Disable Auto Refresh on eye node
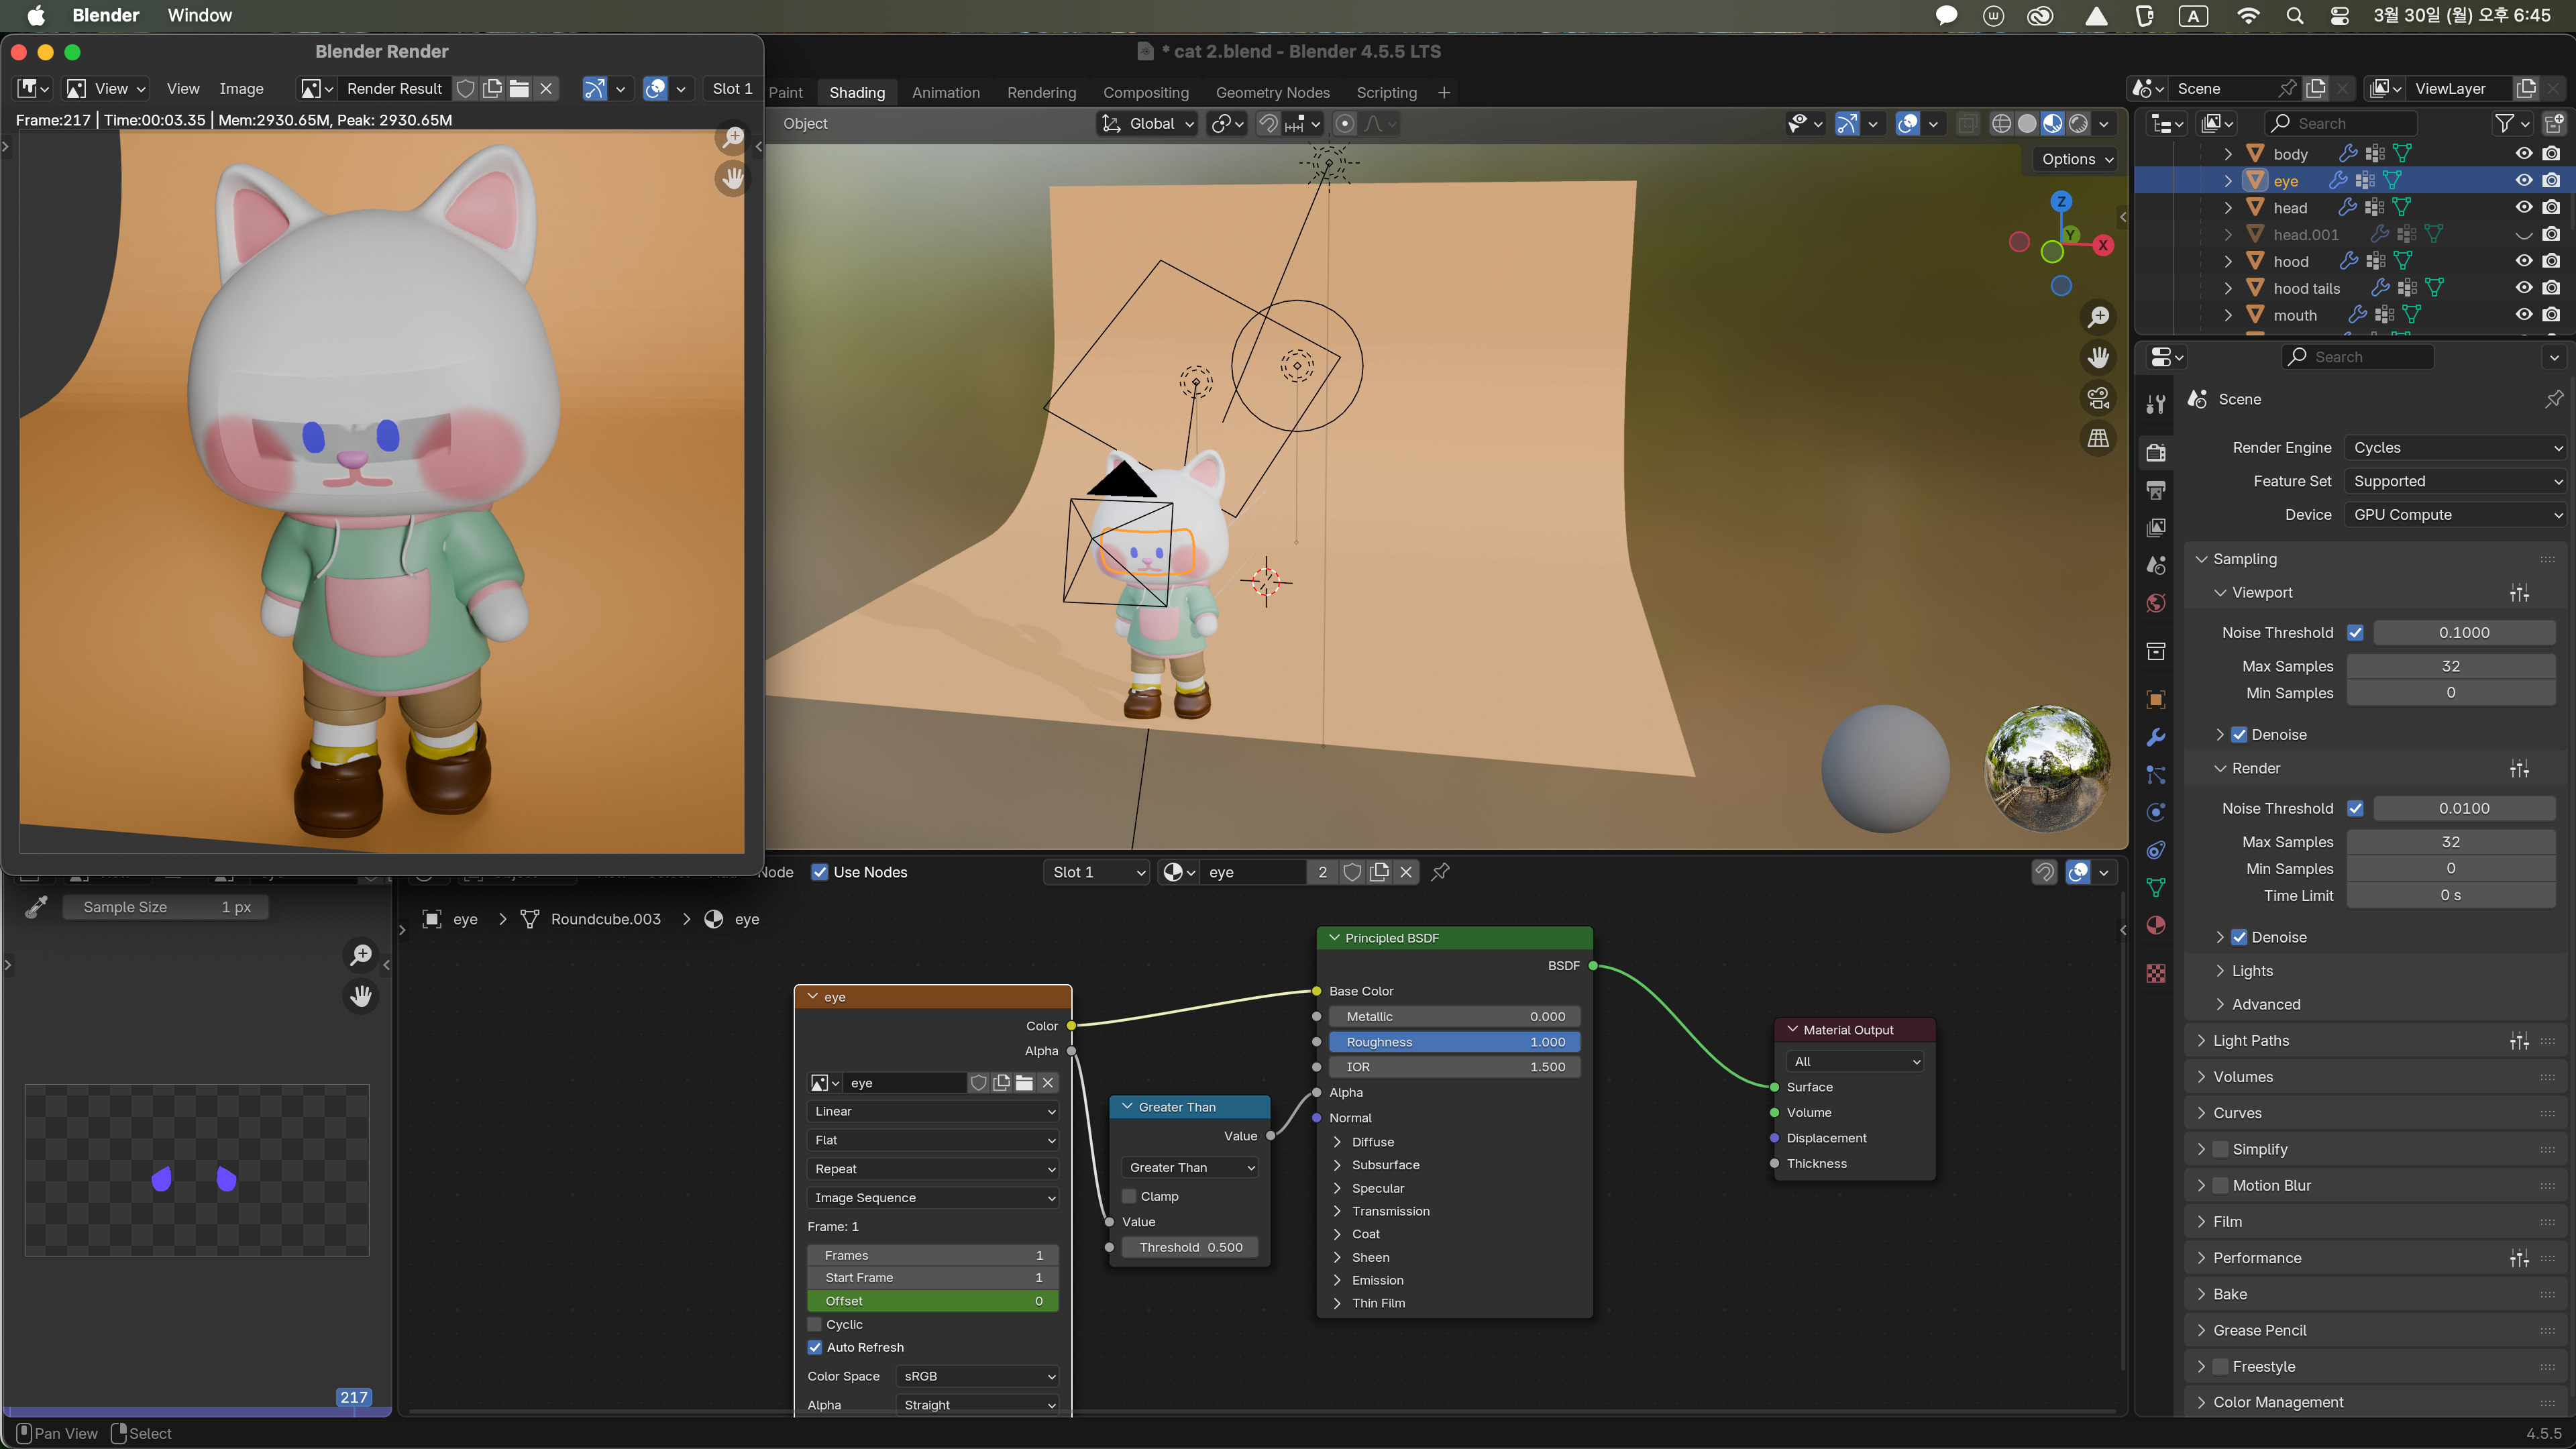This screenshot has height=1449, width=2576. click(815, 1347)
